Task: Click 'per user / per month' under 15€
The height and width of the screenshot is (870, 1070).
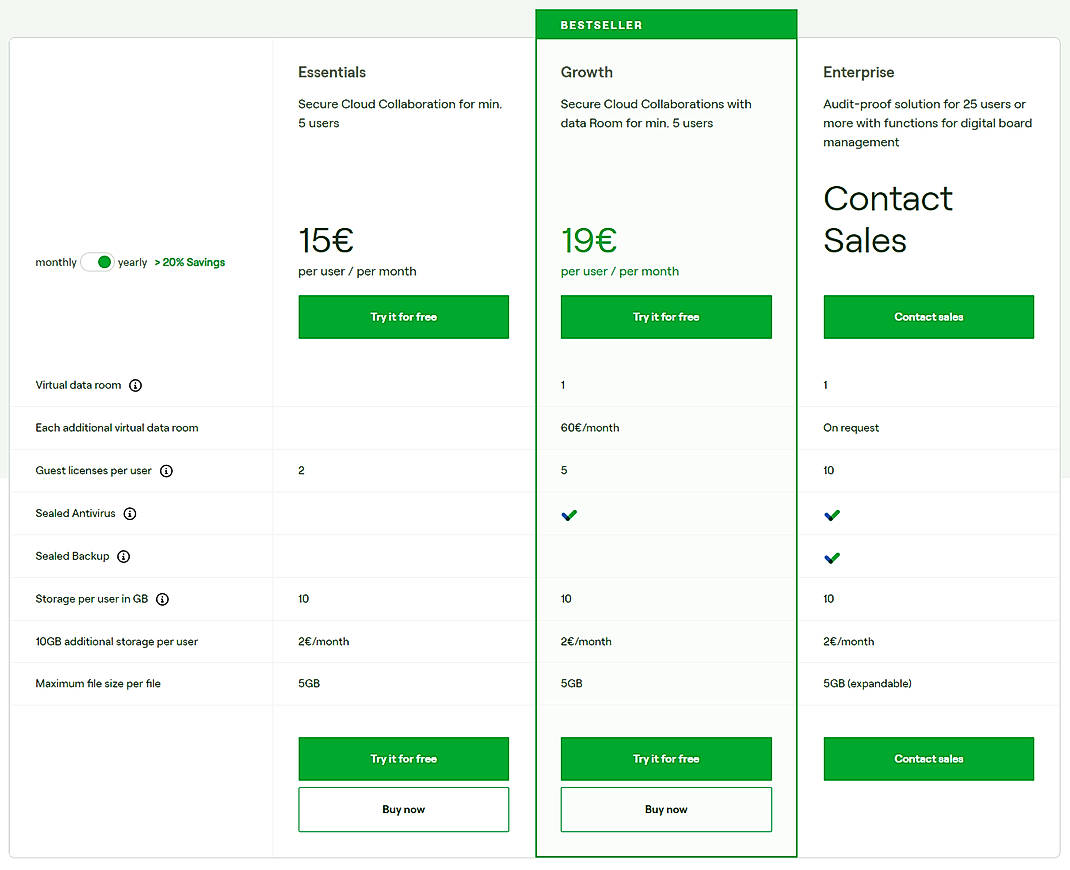Action: [x=357, y=272]
